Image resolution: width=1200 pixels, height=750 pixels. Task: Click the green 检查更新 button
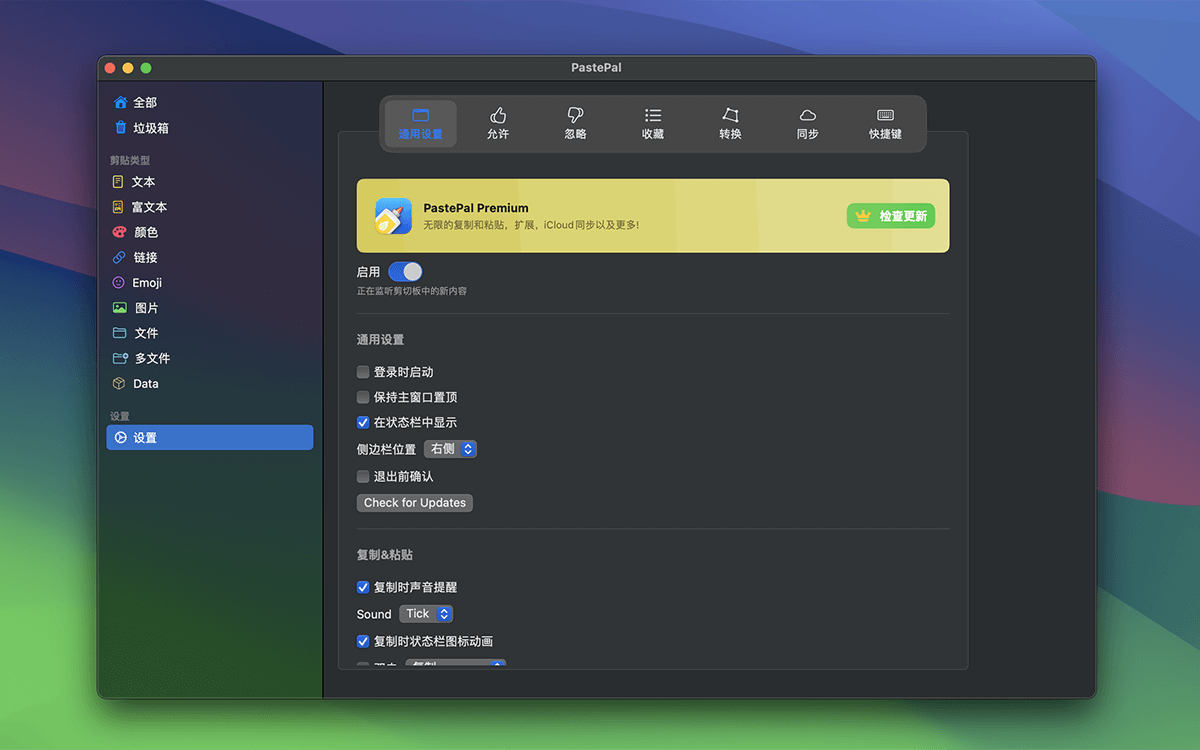(x=891, y=216)
